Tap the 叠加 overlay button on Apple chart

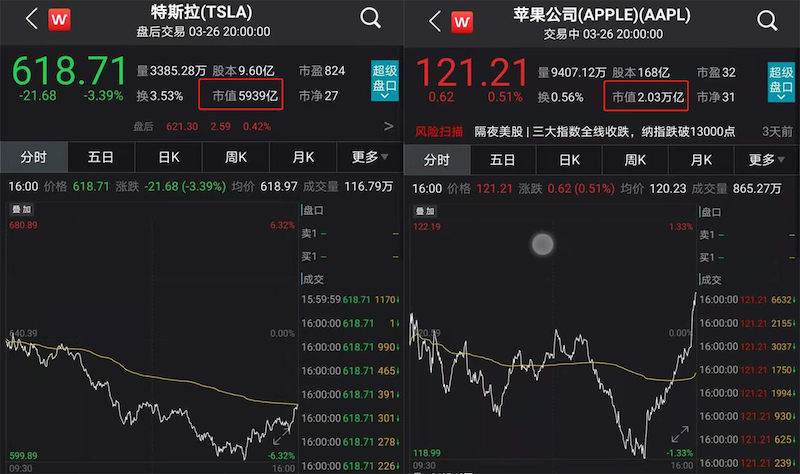[424, 211]
